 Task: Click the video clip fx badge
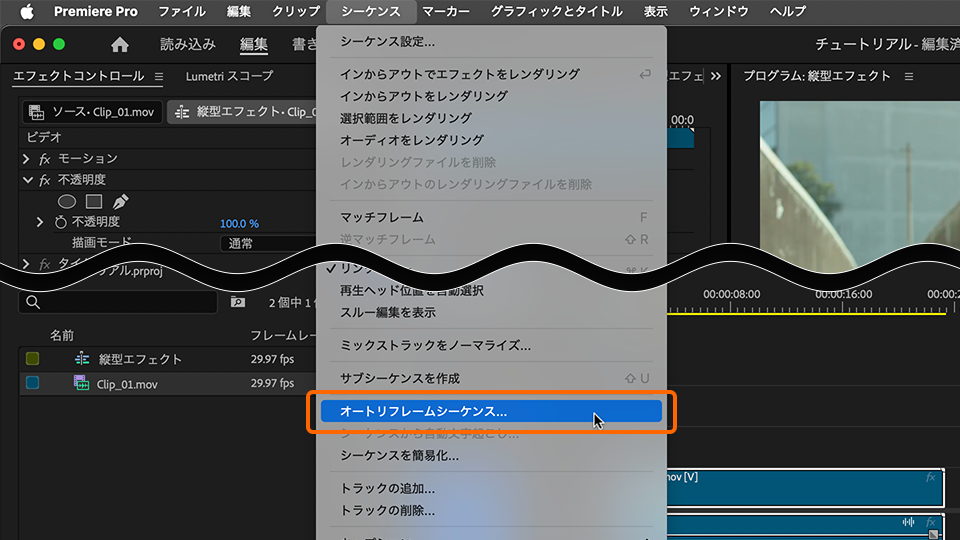[931, 477]
